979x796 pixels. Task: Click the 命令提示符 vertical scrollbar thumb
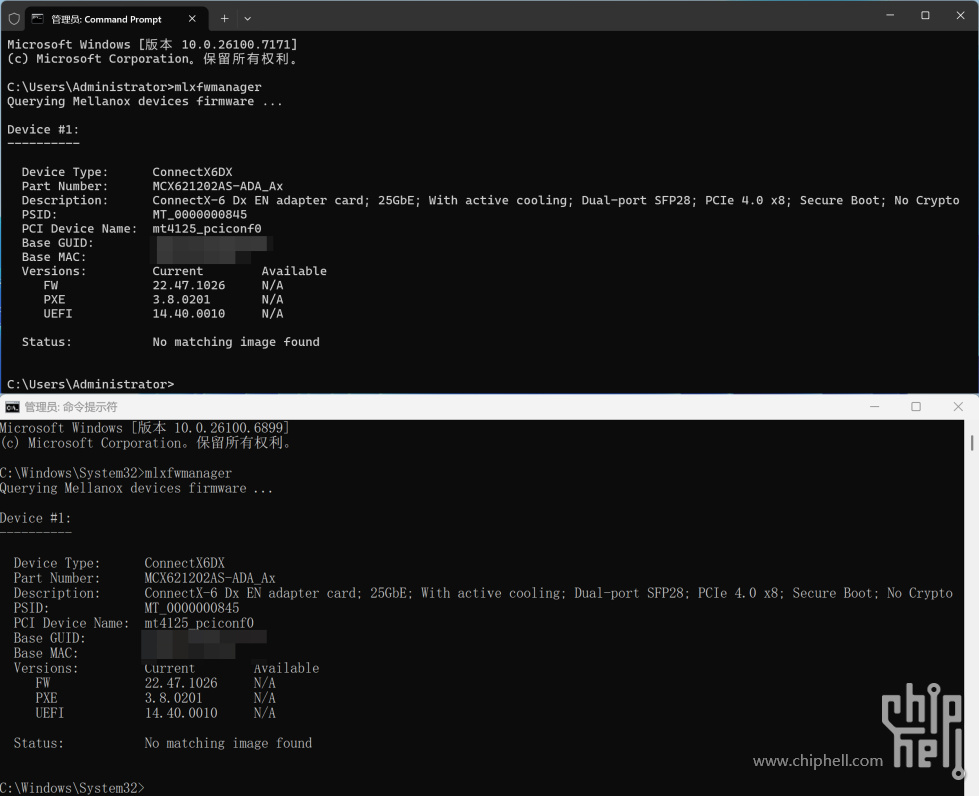click(972, 442)
